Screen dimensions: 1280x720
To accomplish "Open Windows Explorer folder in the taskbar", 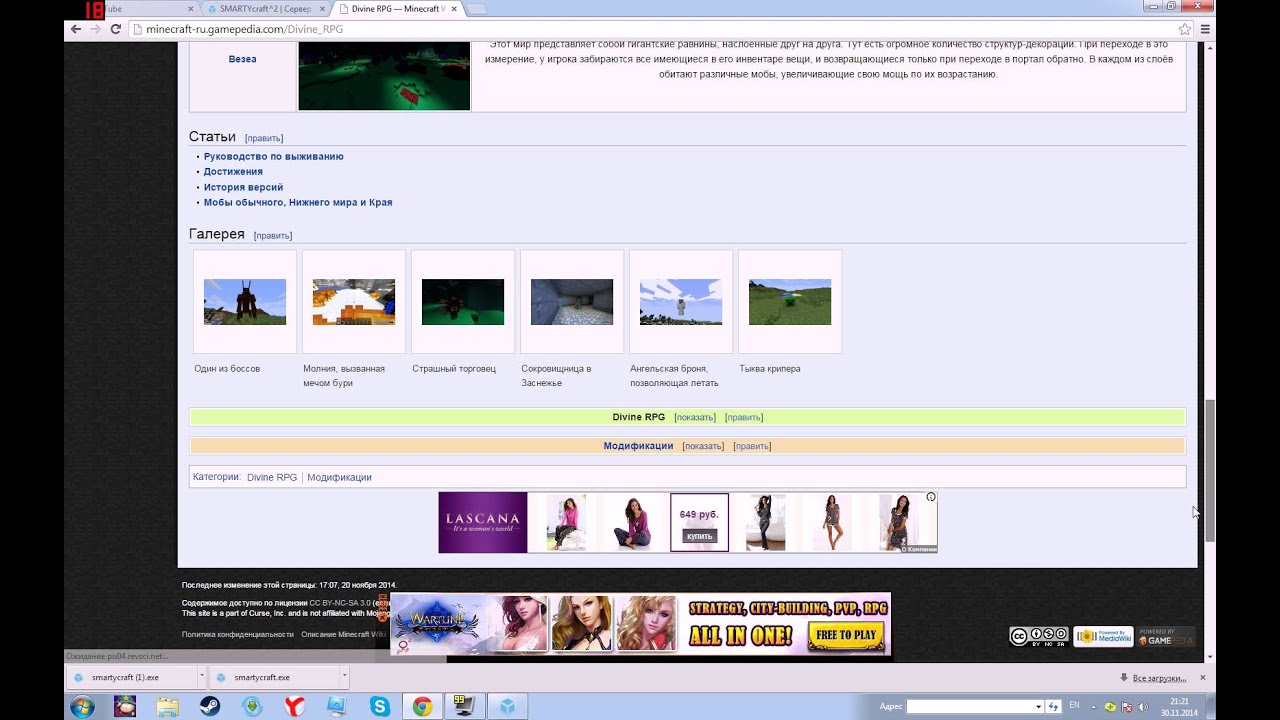I will 167,707.
